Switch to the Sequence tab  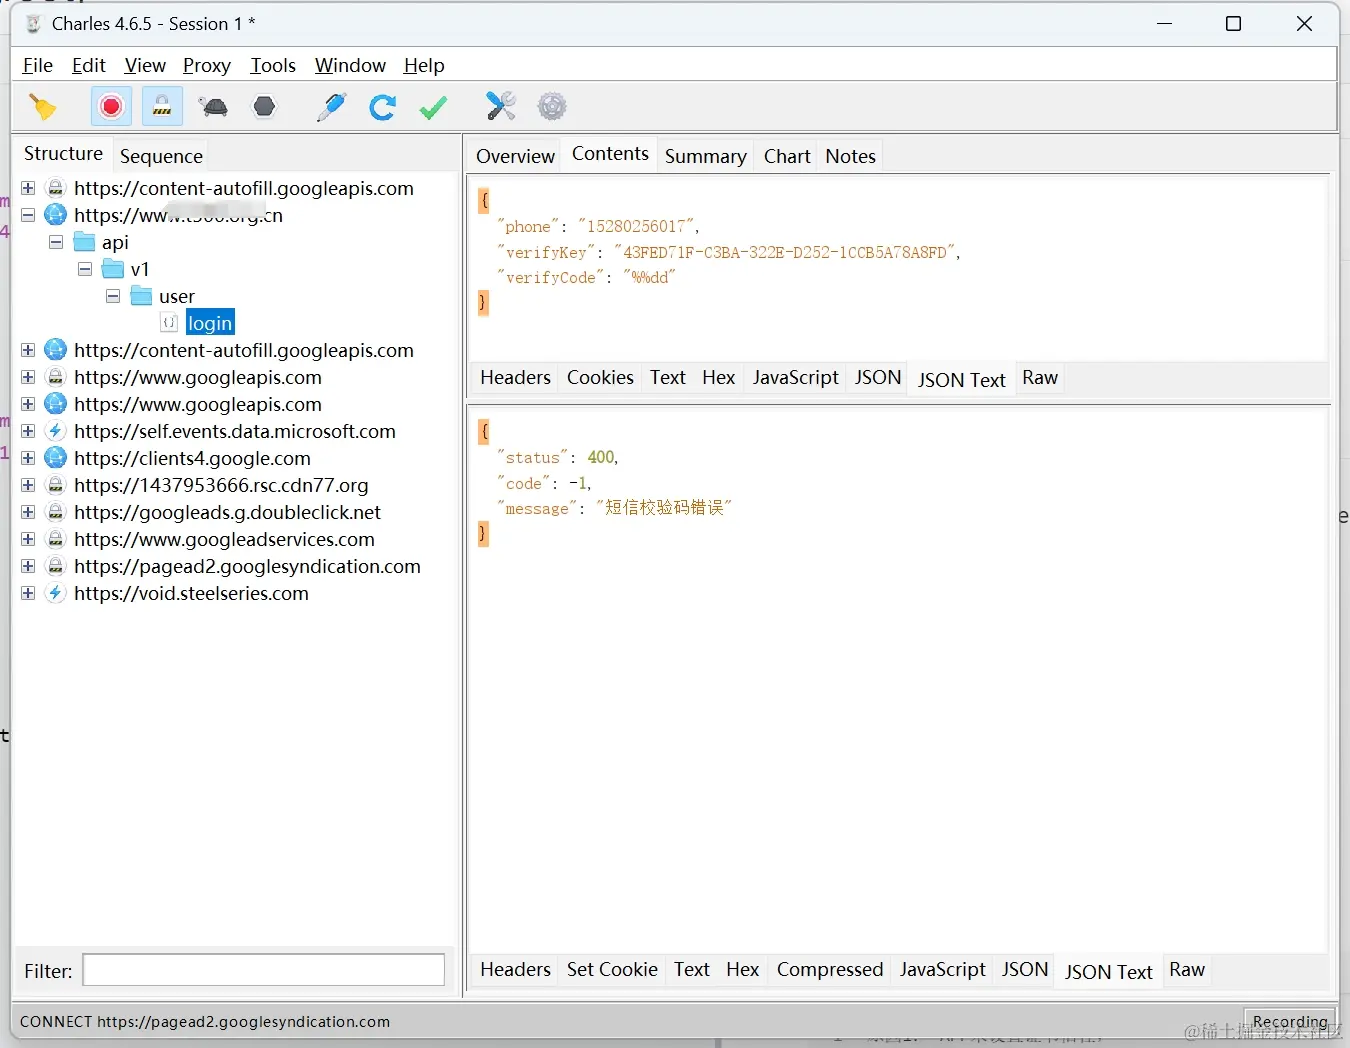(x=161, y=156)
